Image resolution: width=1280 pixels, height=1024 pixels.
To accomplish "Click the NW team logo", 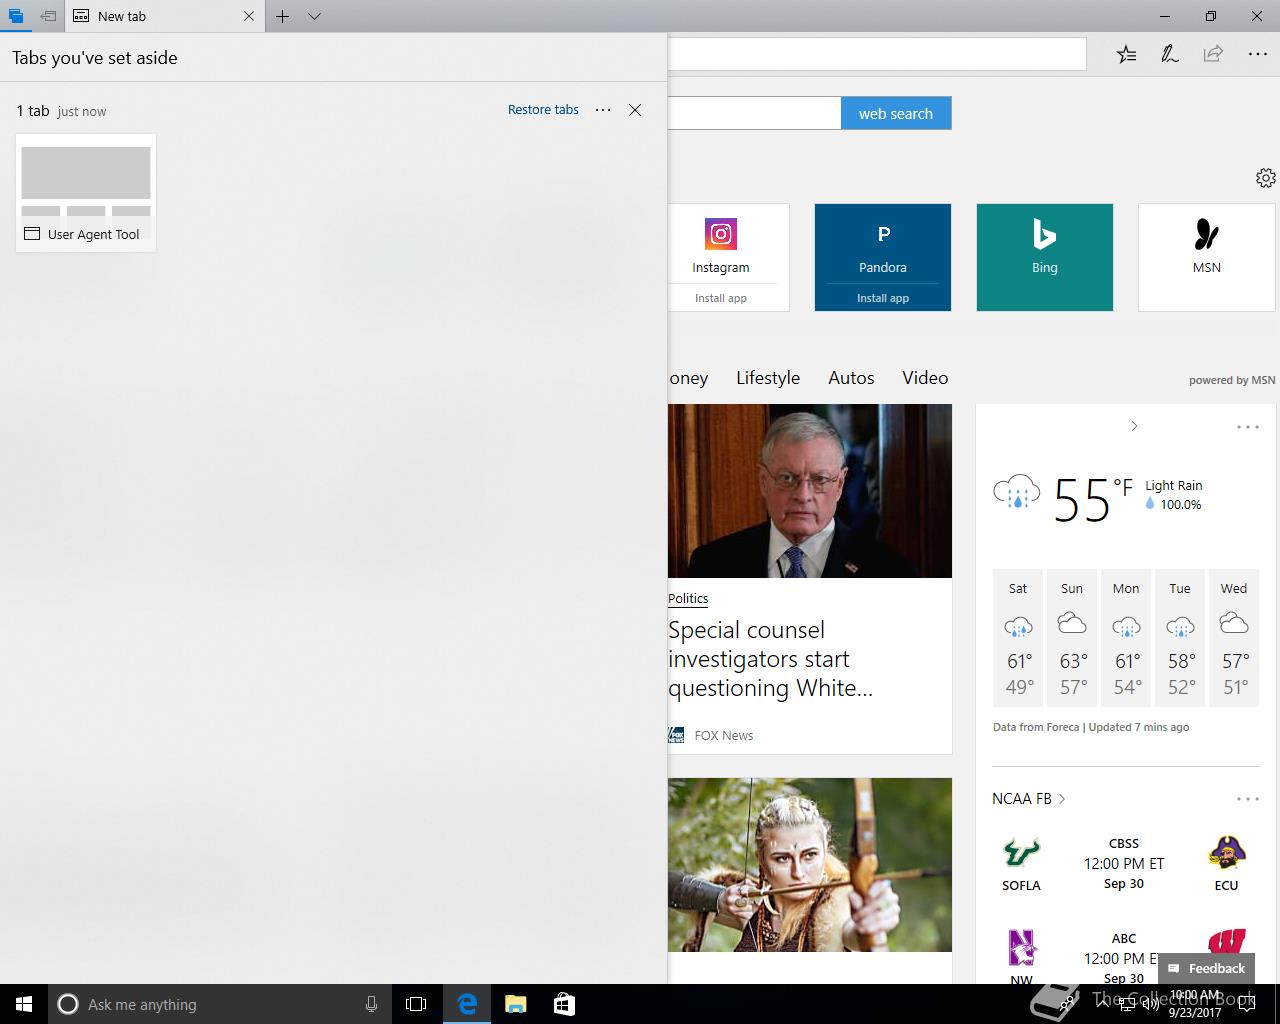I will (x=1021, y=947).
